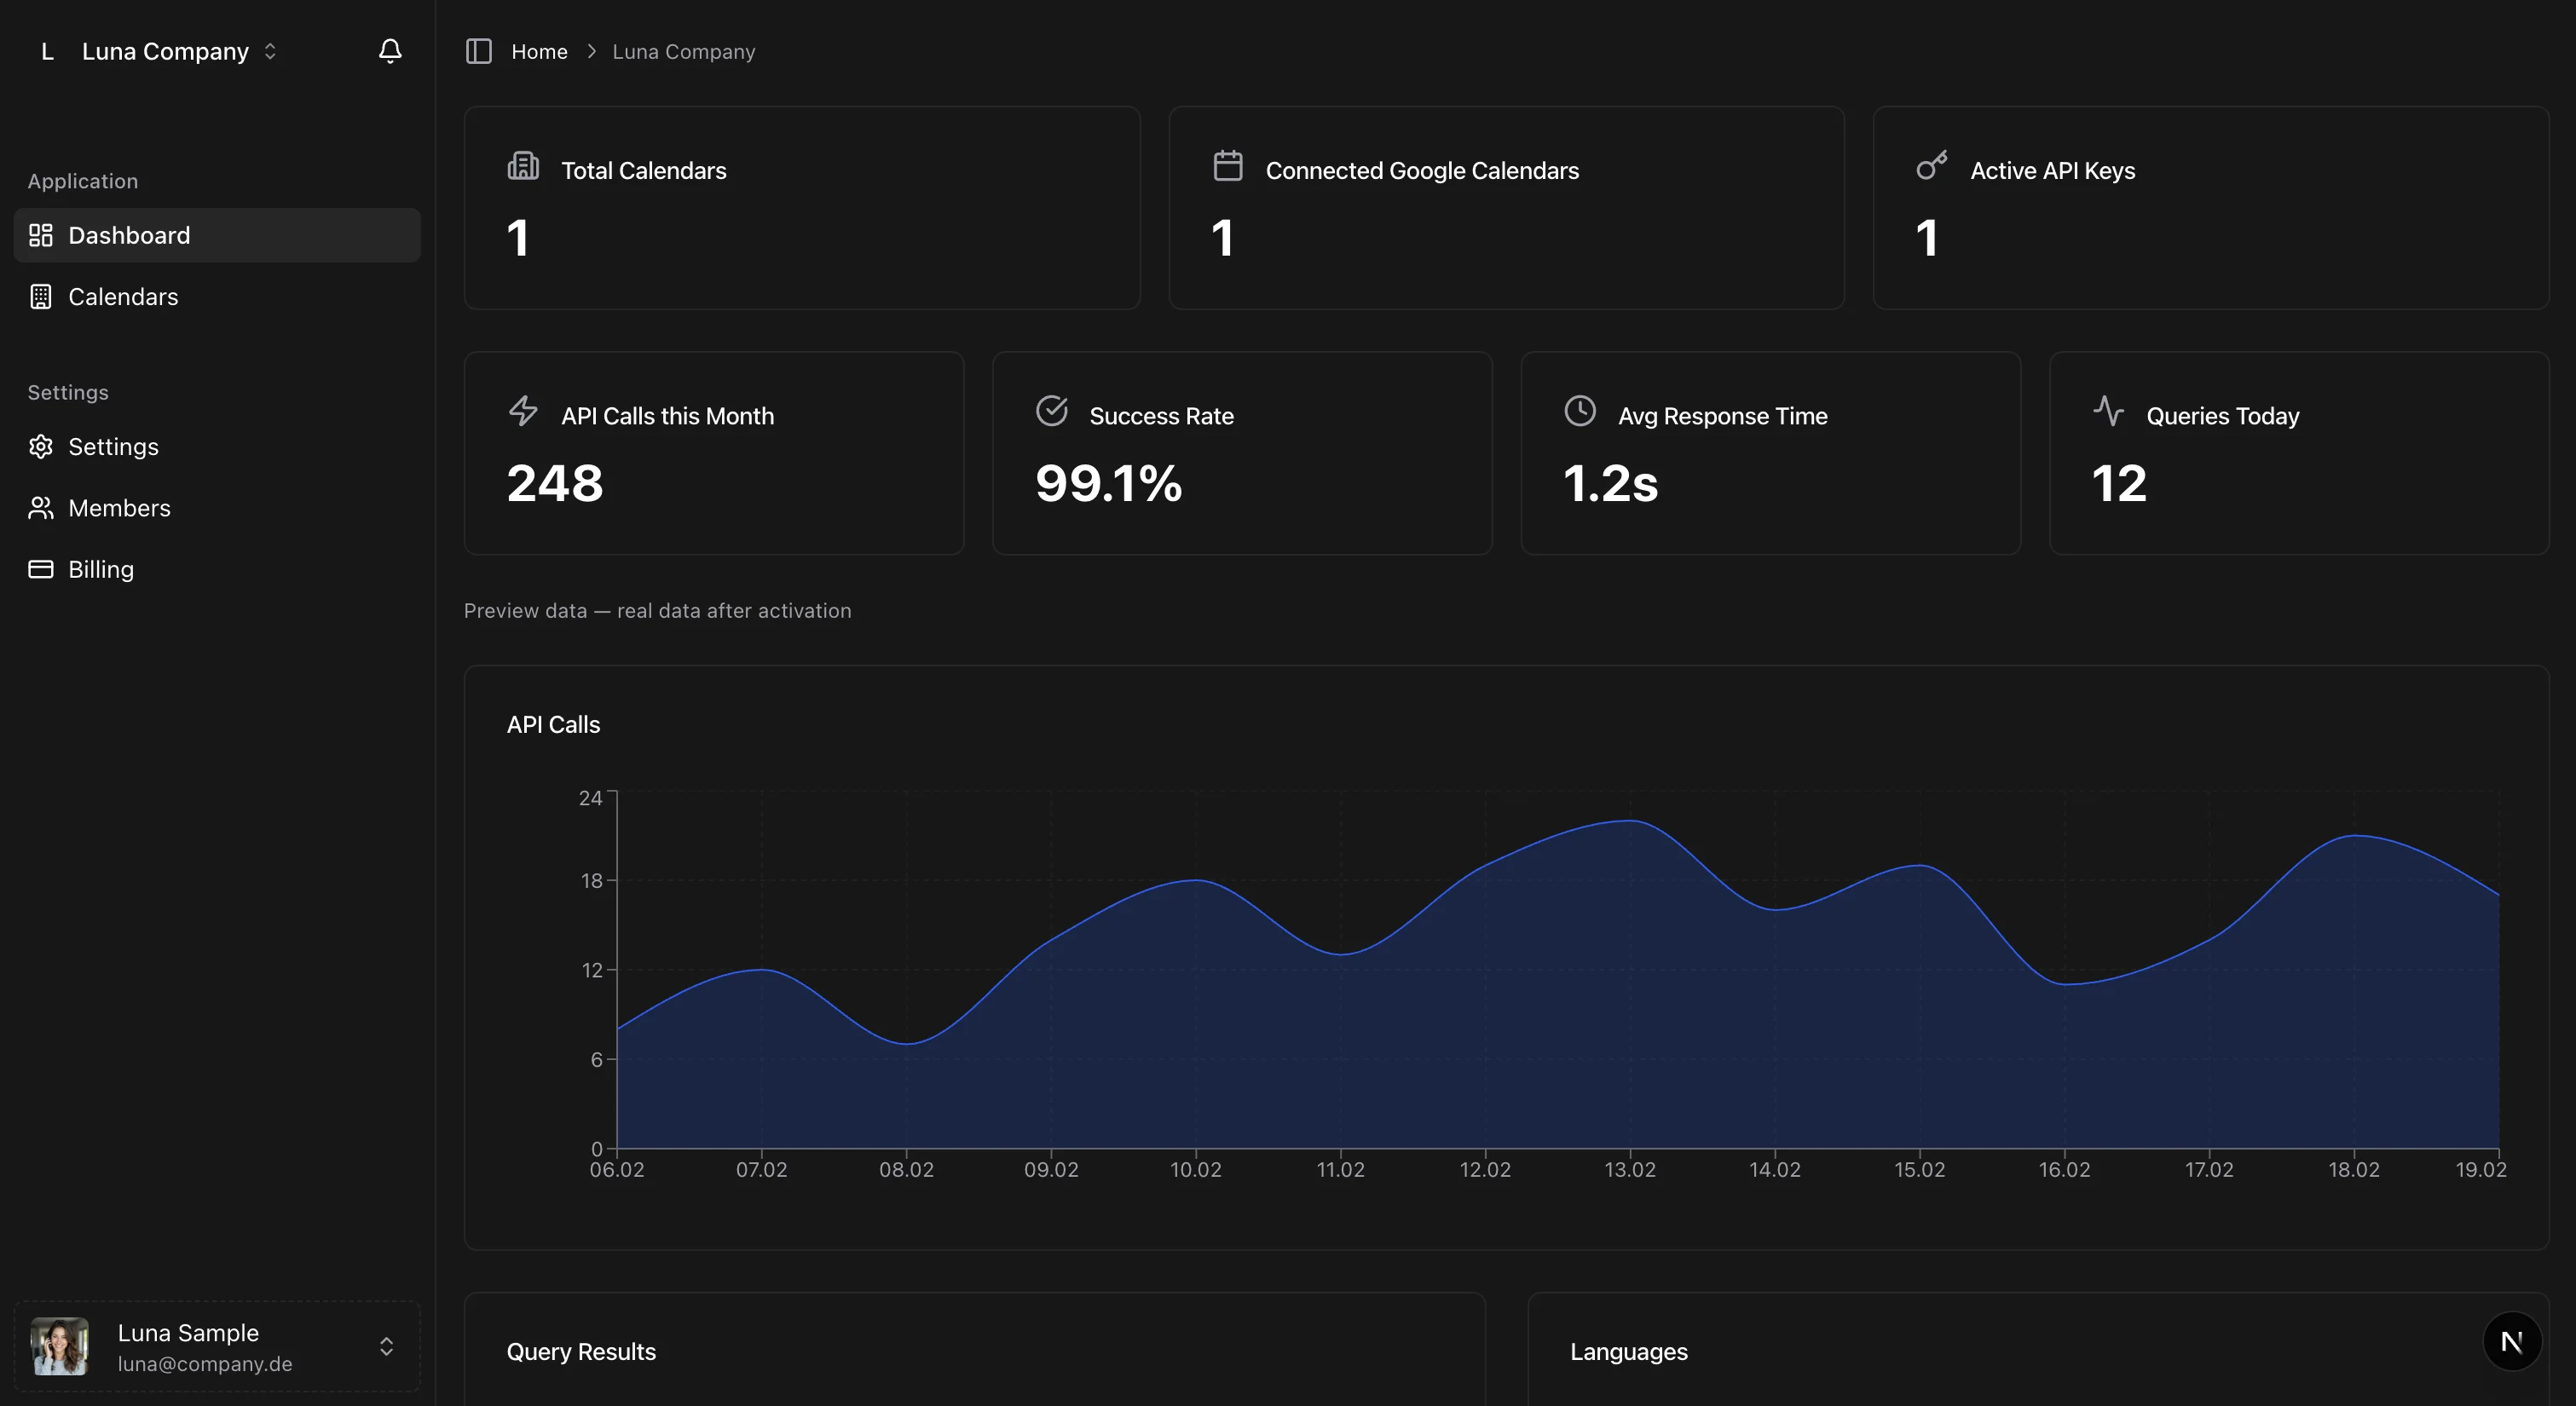Screen dimensions: 2576x1406
Task: Expand the Luna Sample user menu
Action: [188, 1346]
